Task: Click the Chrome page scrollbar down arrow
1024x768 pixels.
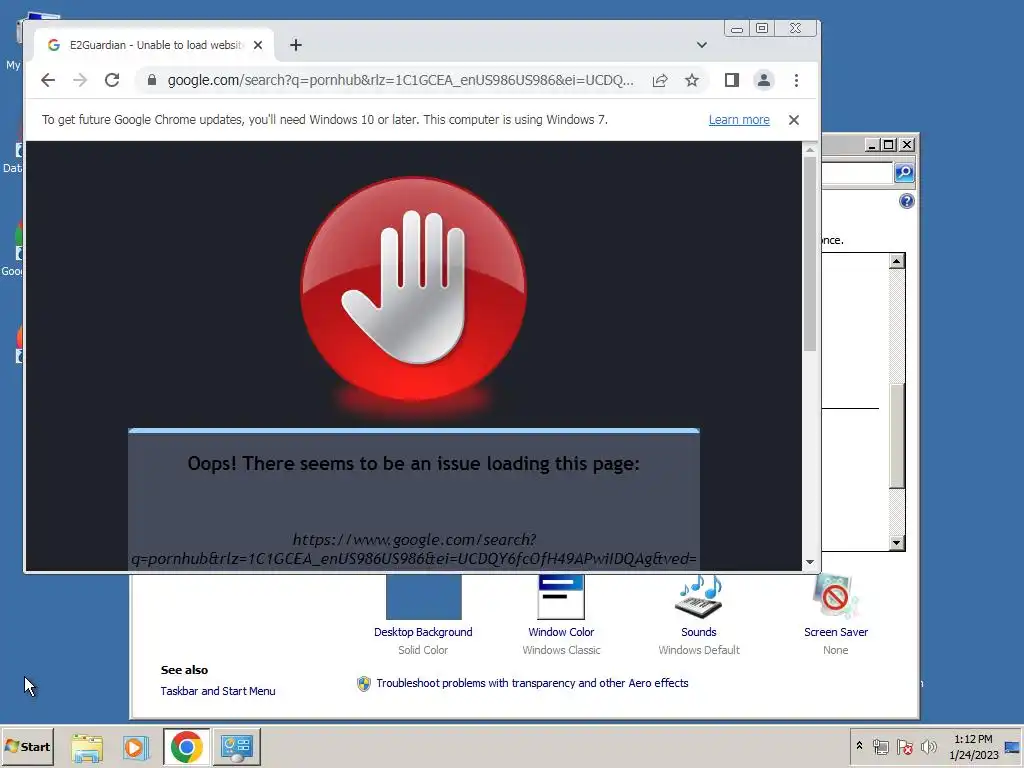Action: point(810,562)
